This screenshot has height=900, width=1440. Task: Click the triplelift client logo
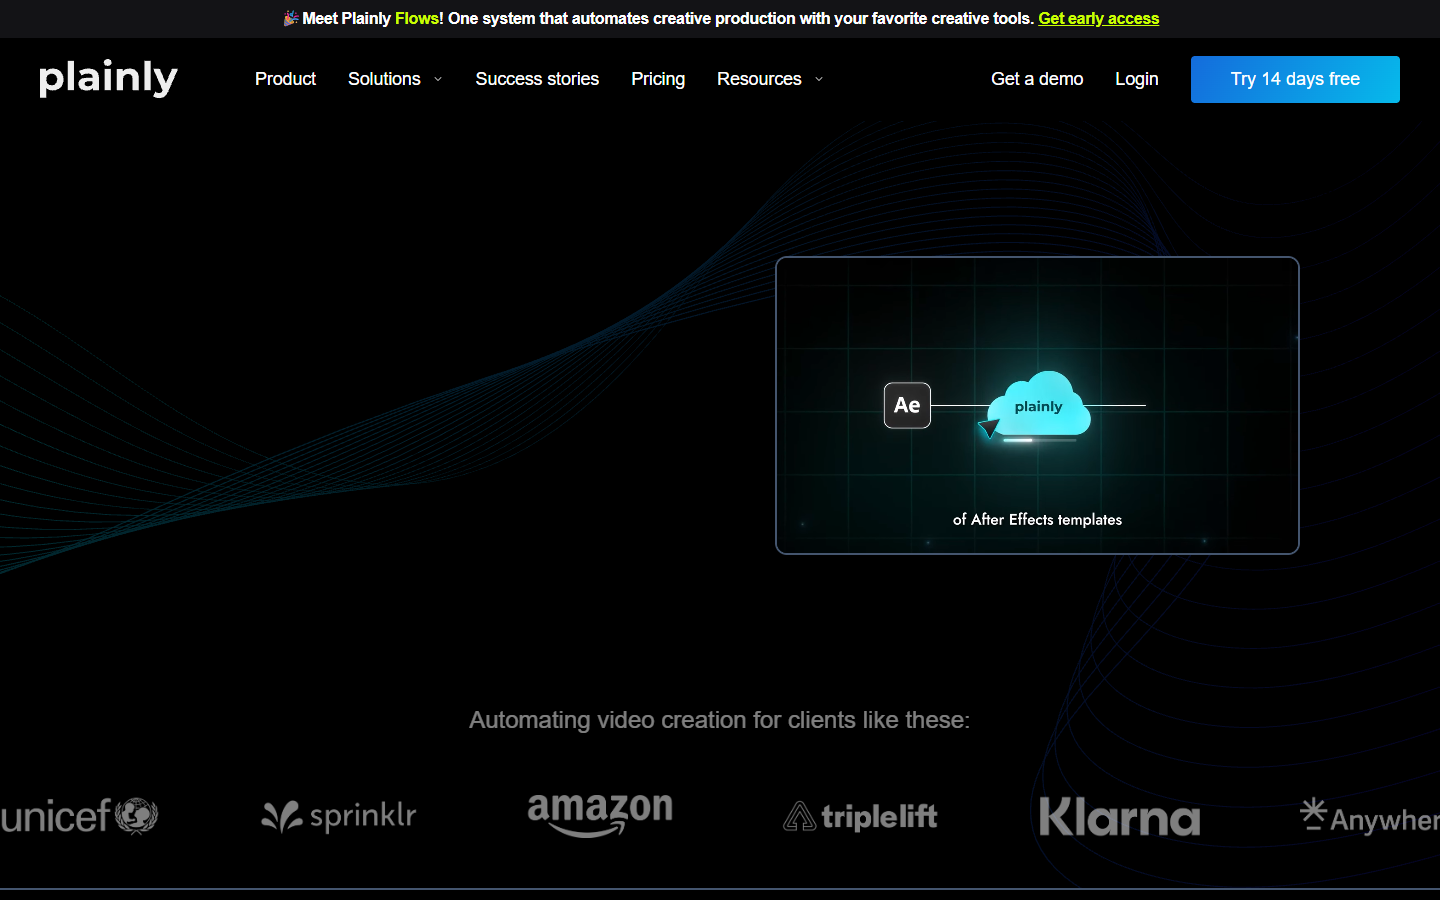860,817
